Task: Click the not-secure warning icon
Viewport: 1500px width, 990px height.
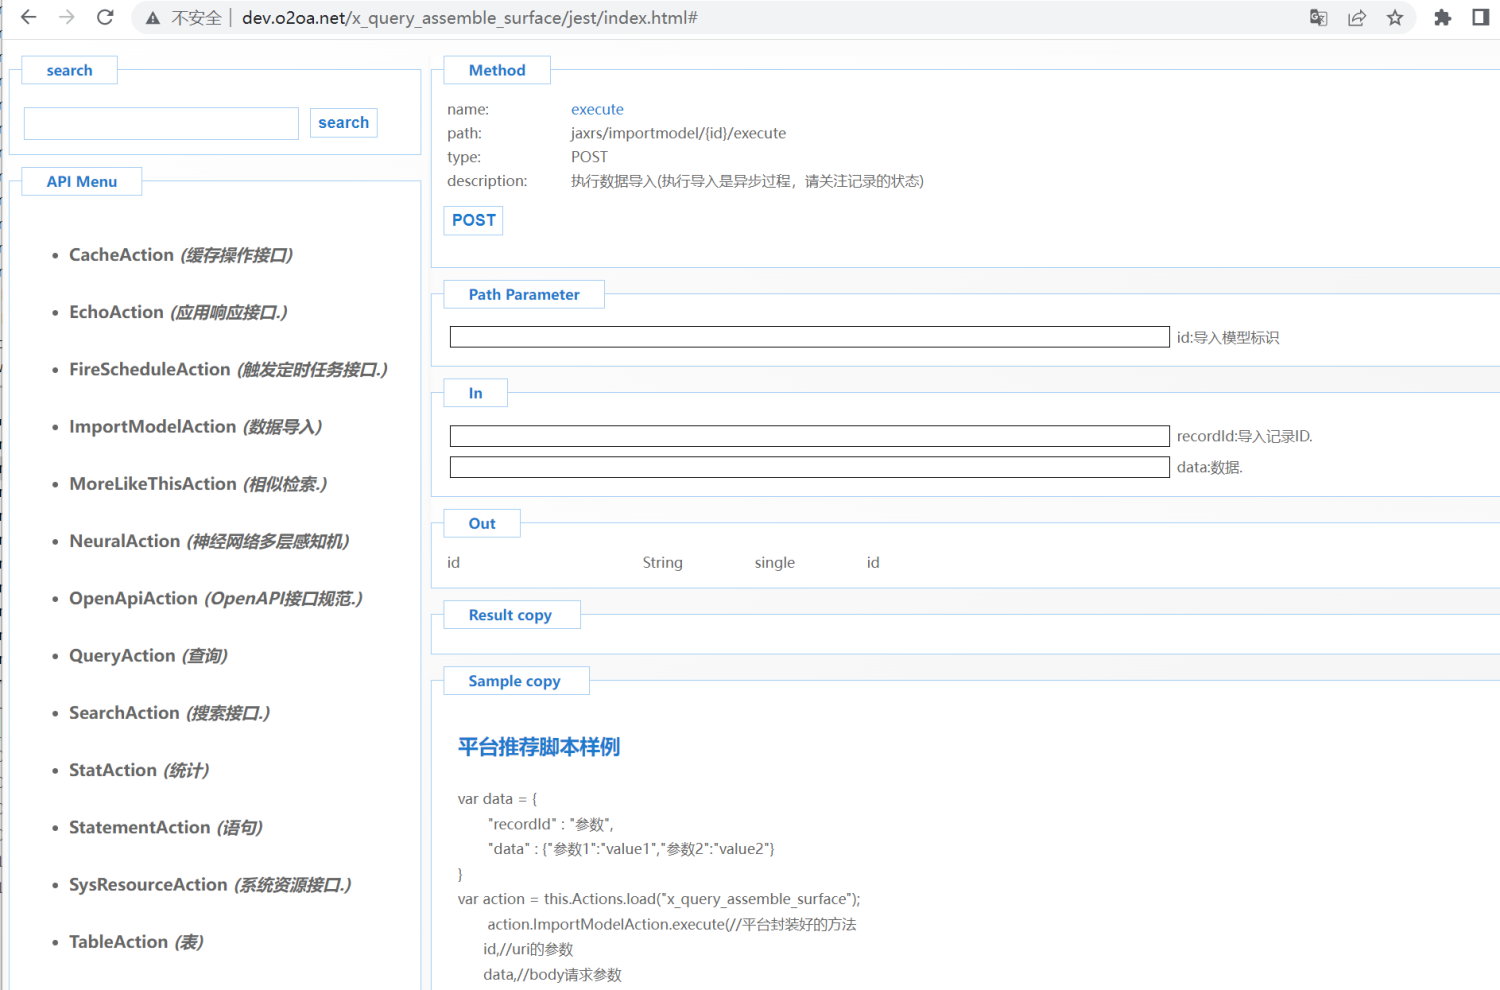Action: 153,18
